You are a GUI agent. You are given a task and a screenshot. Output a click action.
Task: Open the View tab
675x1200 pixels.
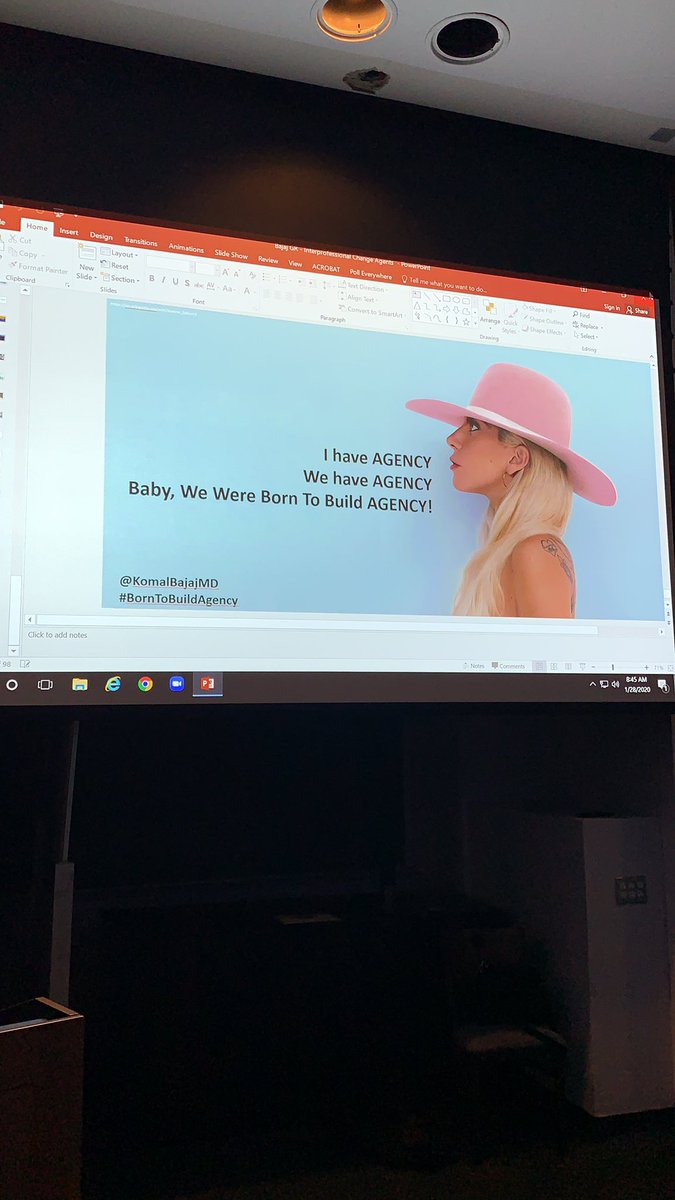[x=295, y=263]
